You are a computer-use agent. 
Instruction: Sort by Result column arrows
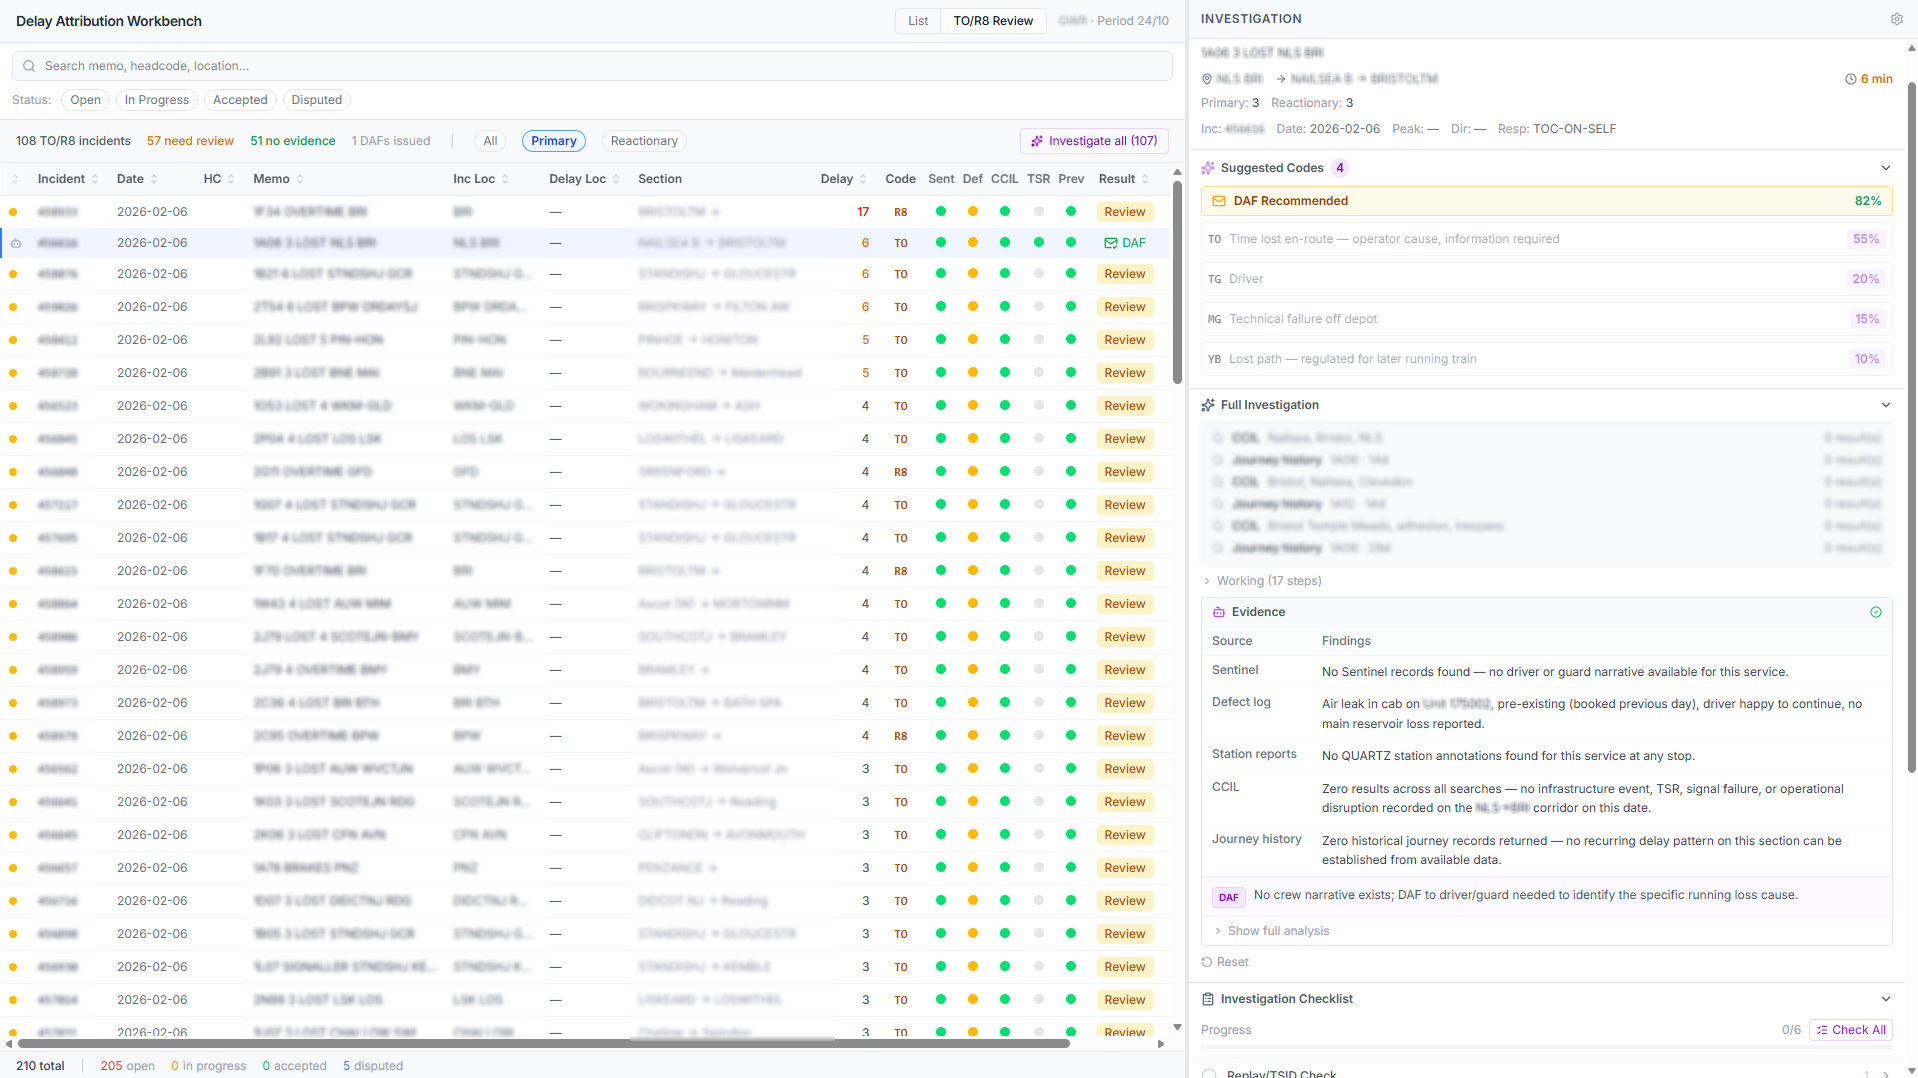[x=1145, y=179]
